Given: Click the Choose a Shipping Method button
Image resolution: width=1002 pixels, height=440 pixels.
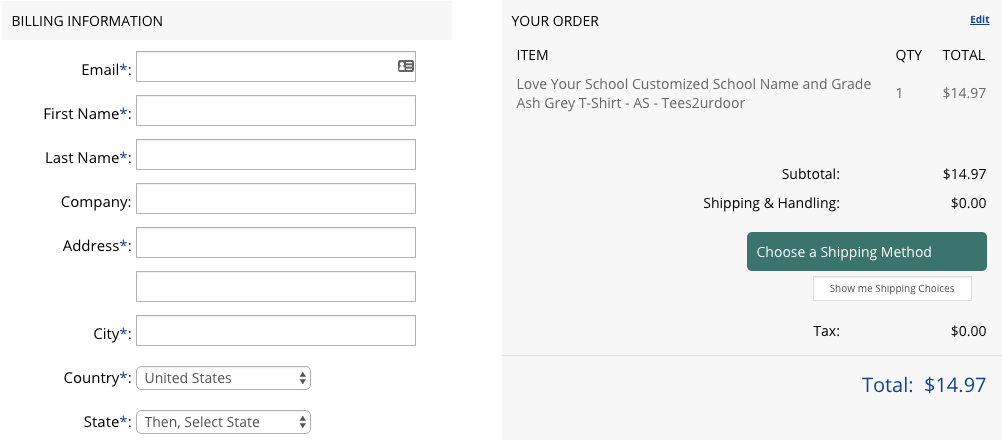Looking at the screenshot, I should click(867, 252).
